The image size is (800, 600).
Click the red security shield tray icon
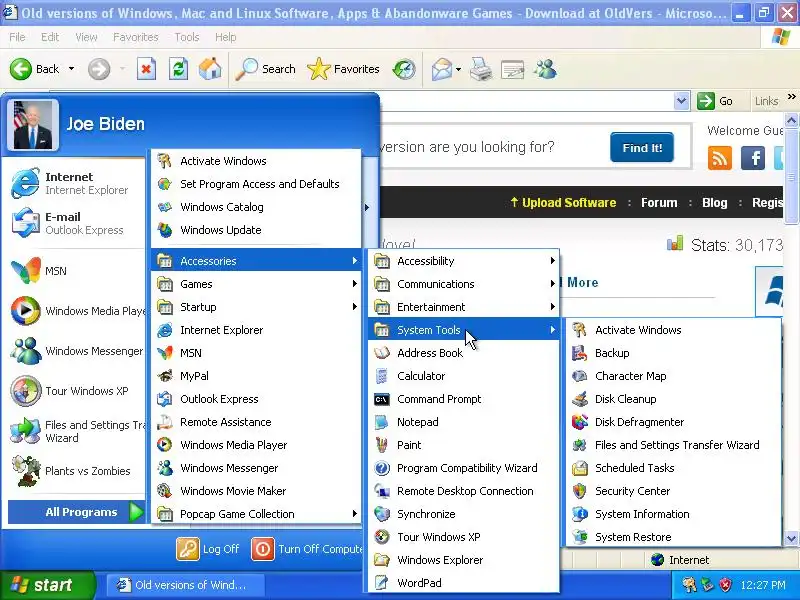[725, 585]
